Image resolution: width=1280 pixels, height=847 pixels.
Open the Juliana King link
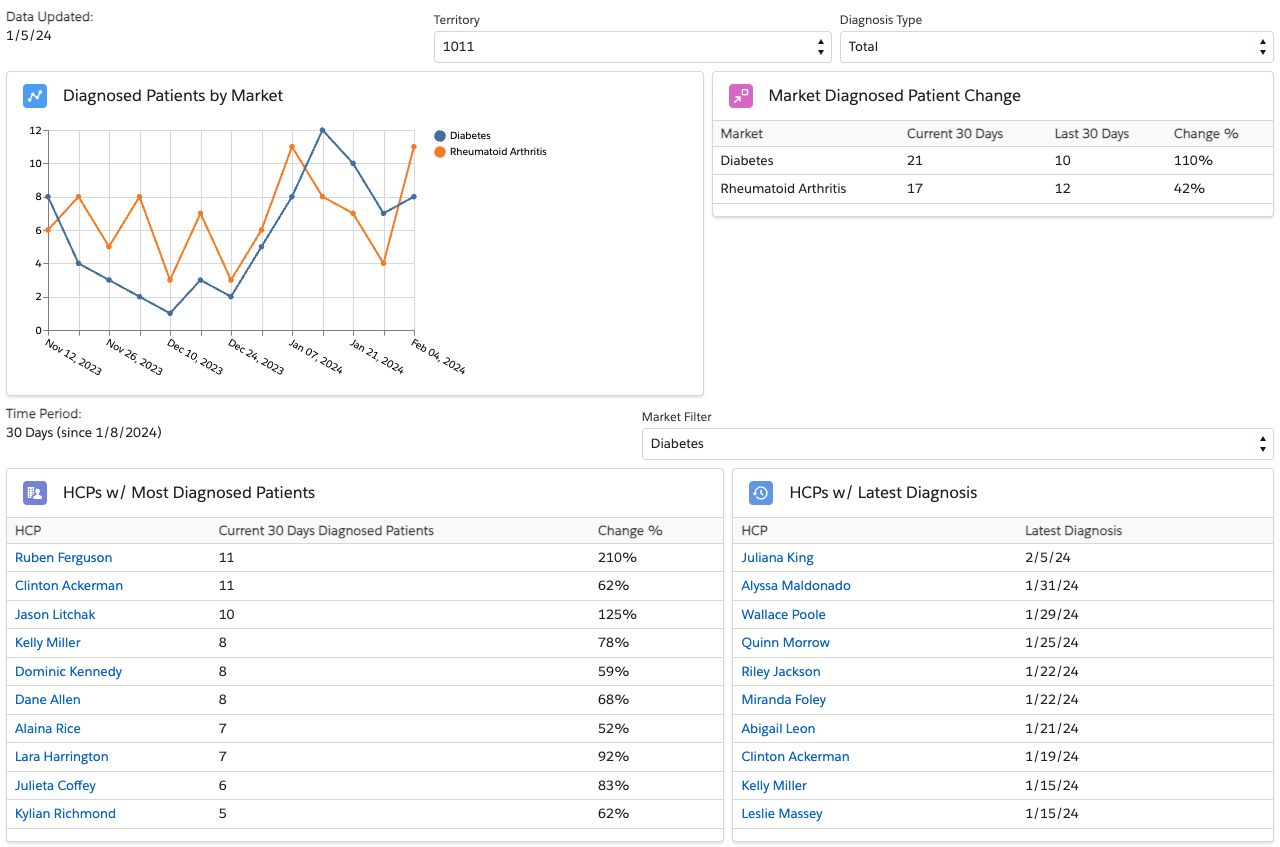(x=777, y=558)
